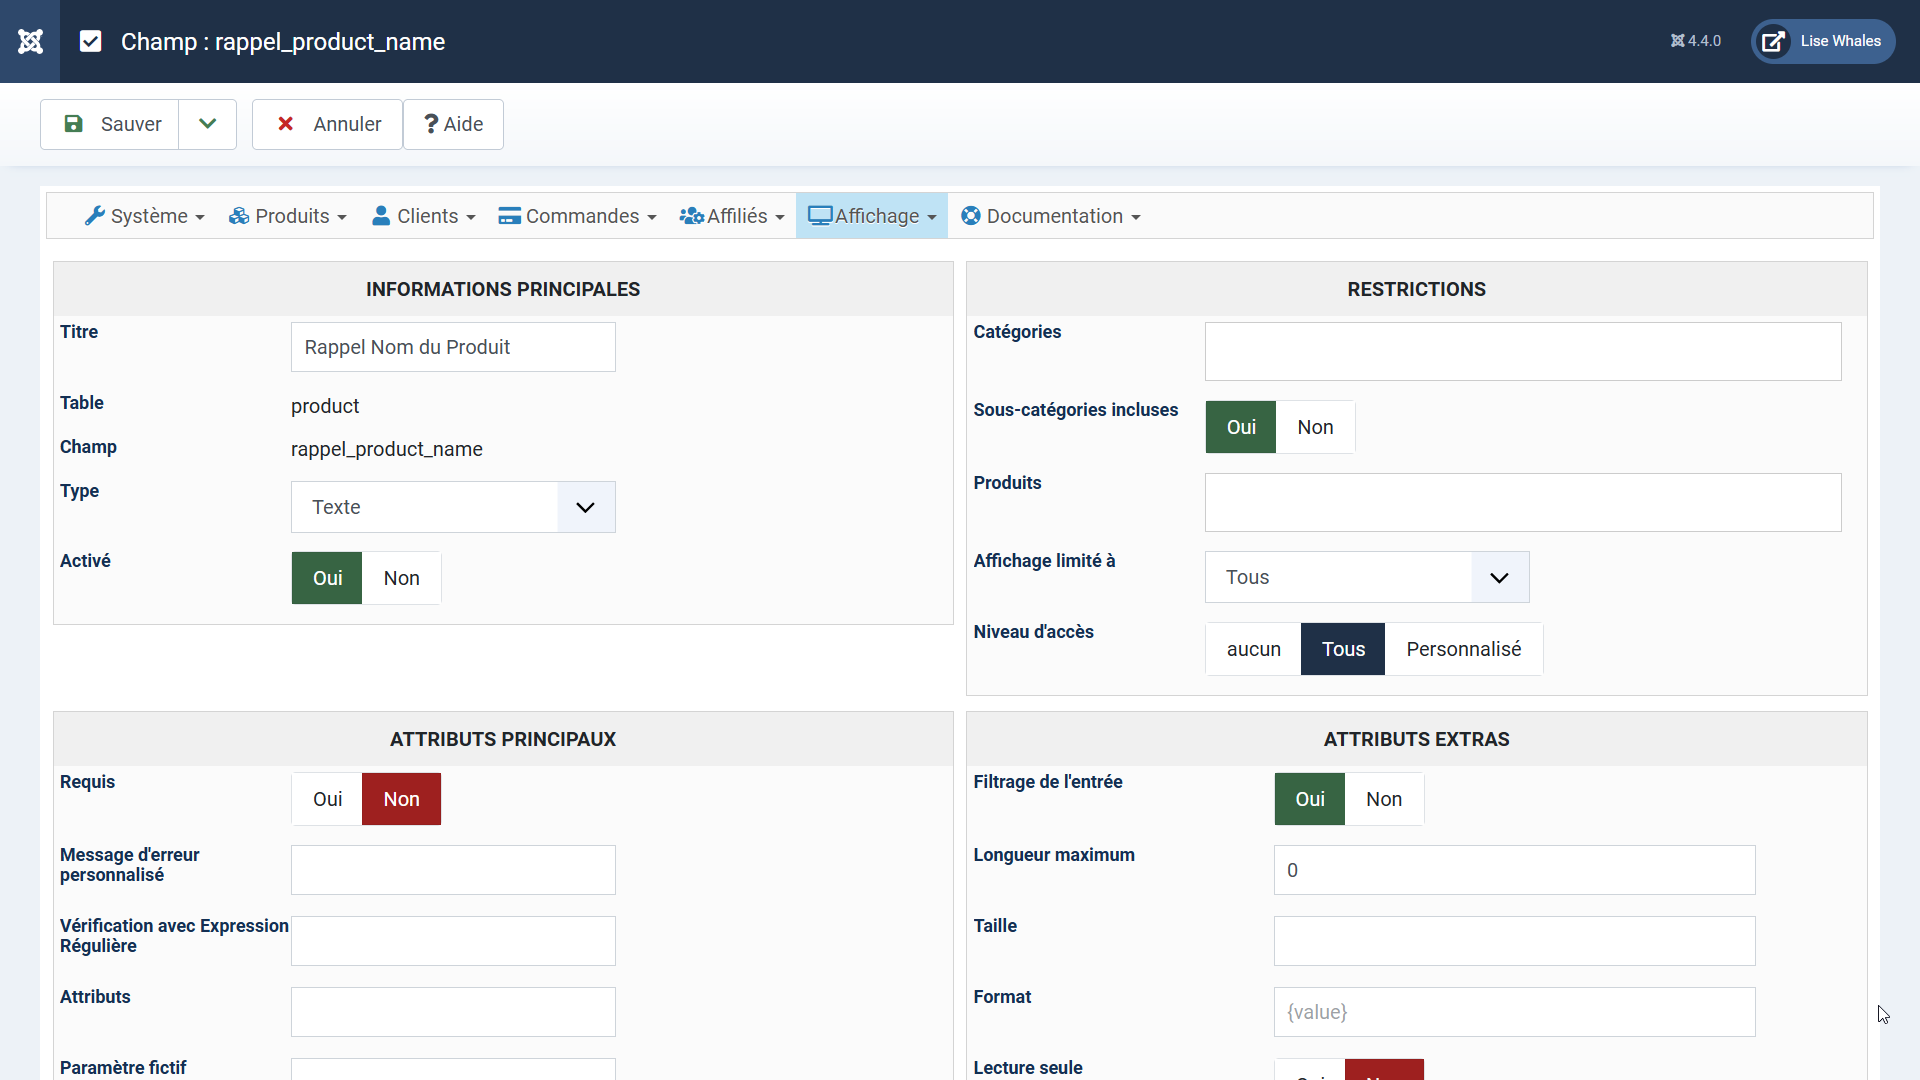The image size is (1920, 1080).
Task: Open the Type dropdown showing Texte
Action: click(453, 507)
